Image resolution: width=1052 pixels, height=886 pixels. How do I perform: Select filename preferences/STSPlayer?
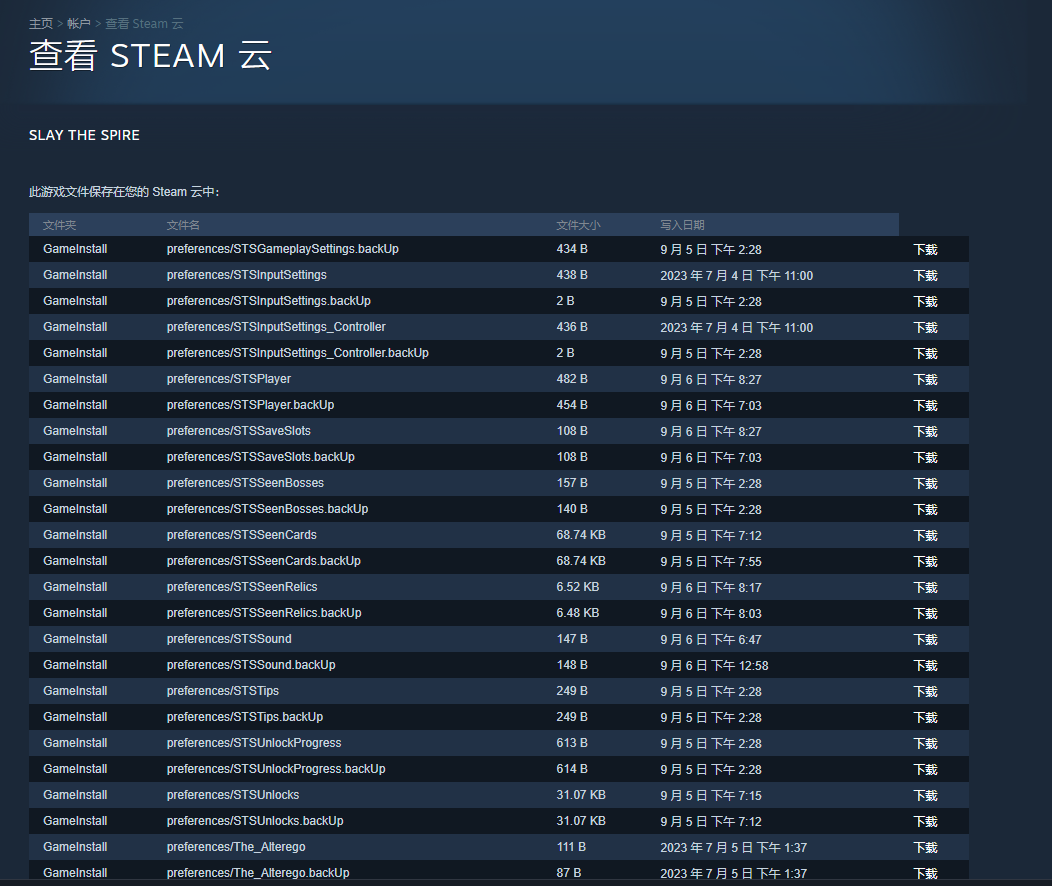229,379
